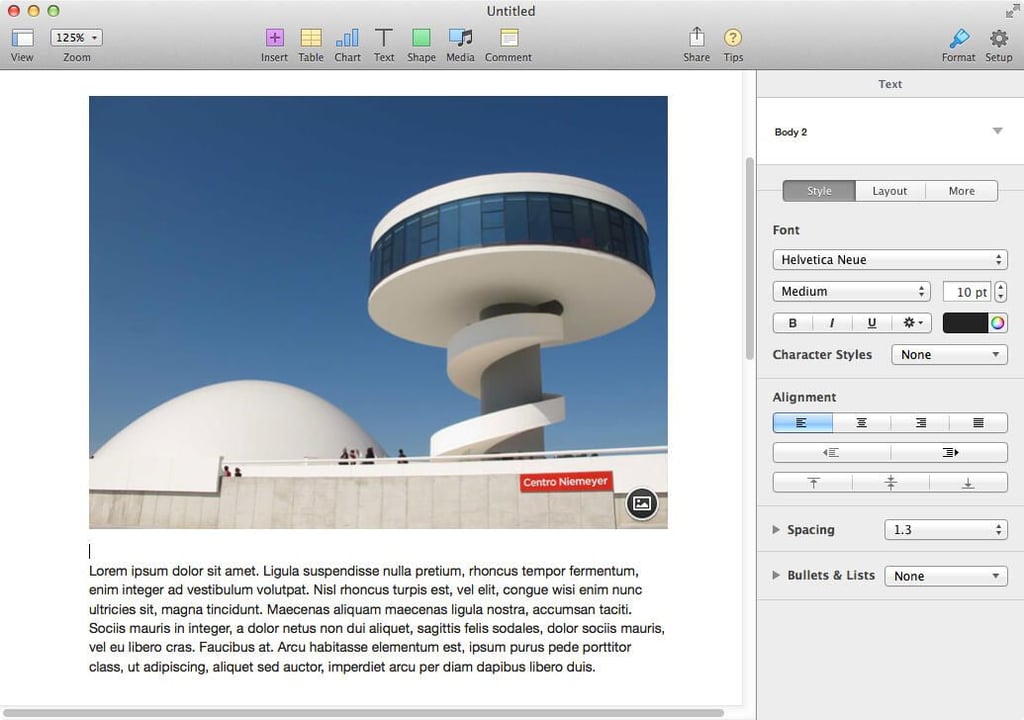
Task: Expand the Spacing section triangle
Action: click(x=776, y=530)
